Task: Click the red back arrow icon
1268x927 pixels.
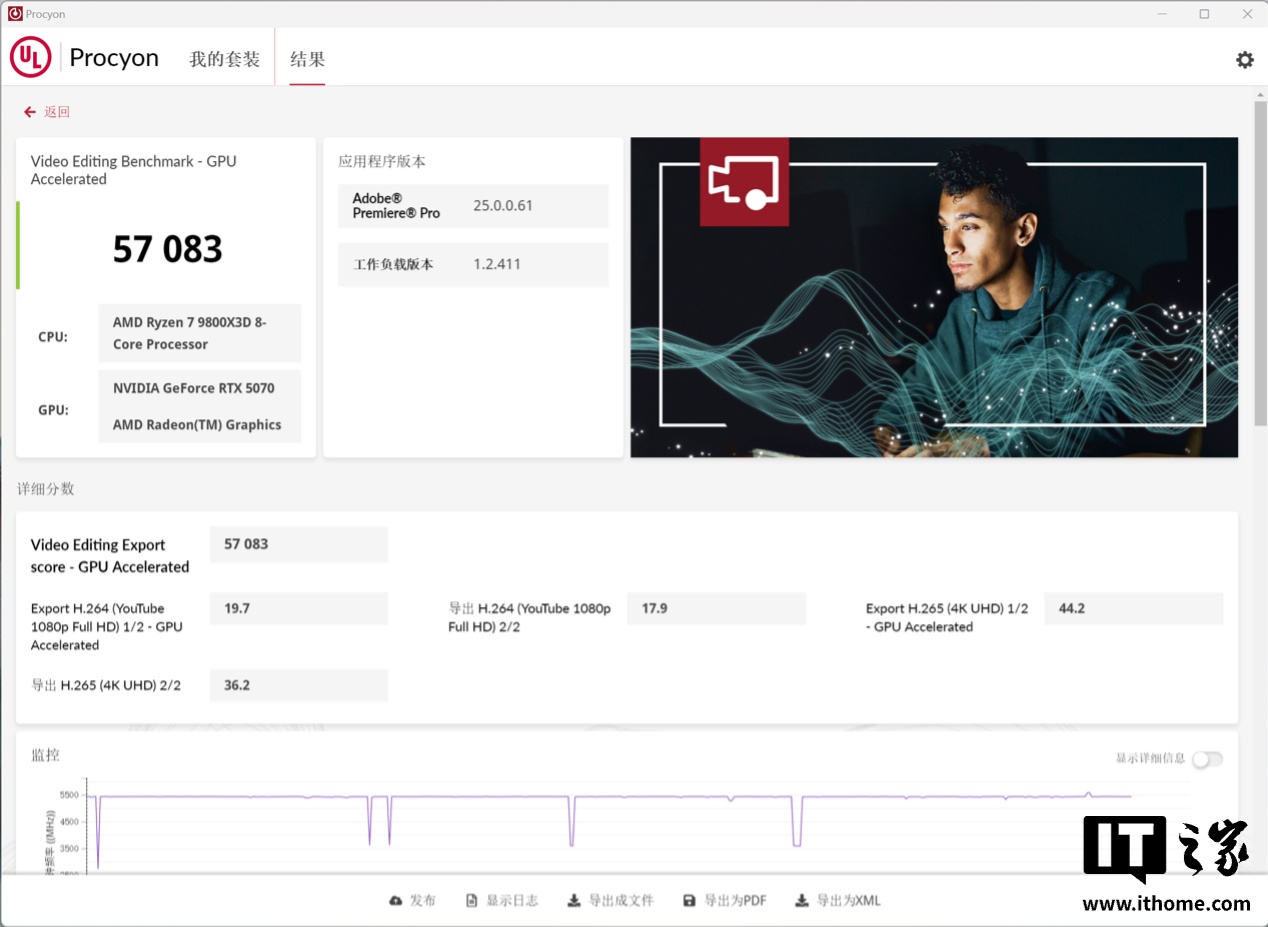Action: pyautogui.click(x=30, y=112)
